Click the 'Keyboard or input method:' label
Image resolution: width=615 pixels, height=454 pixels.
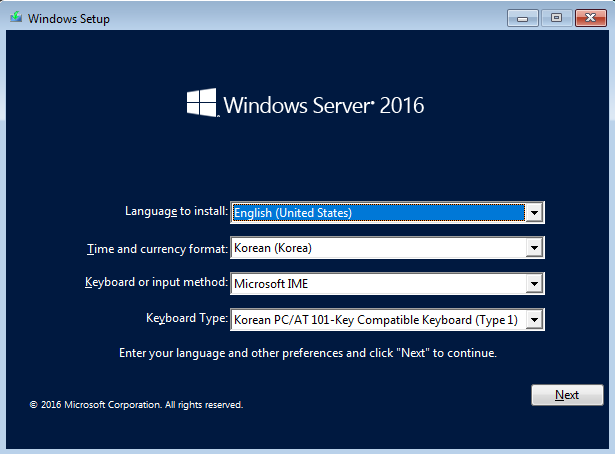[156, 282]
